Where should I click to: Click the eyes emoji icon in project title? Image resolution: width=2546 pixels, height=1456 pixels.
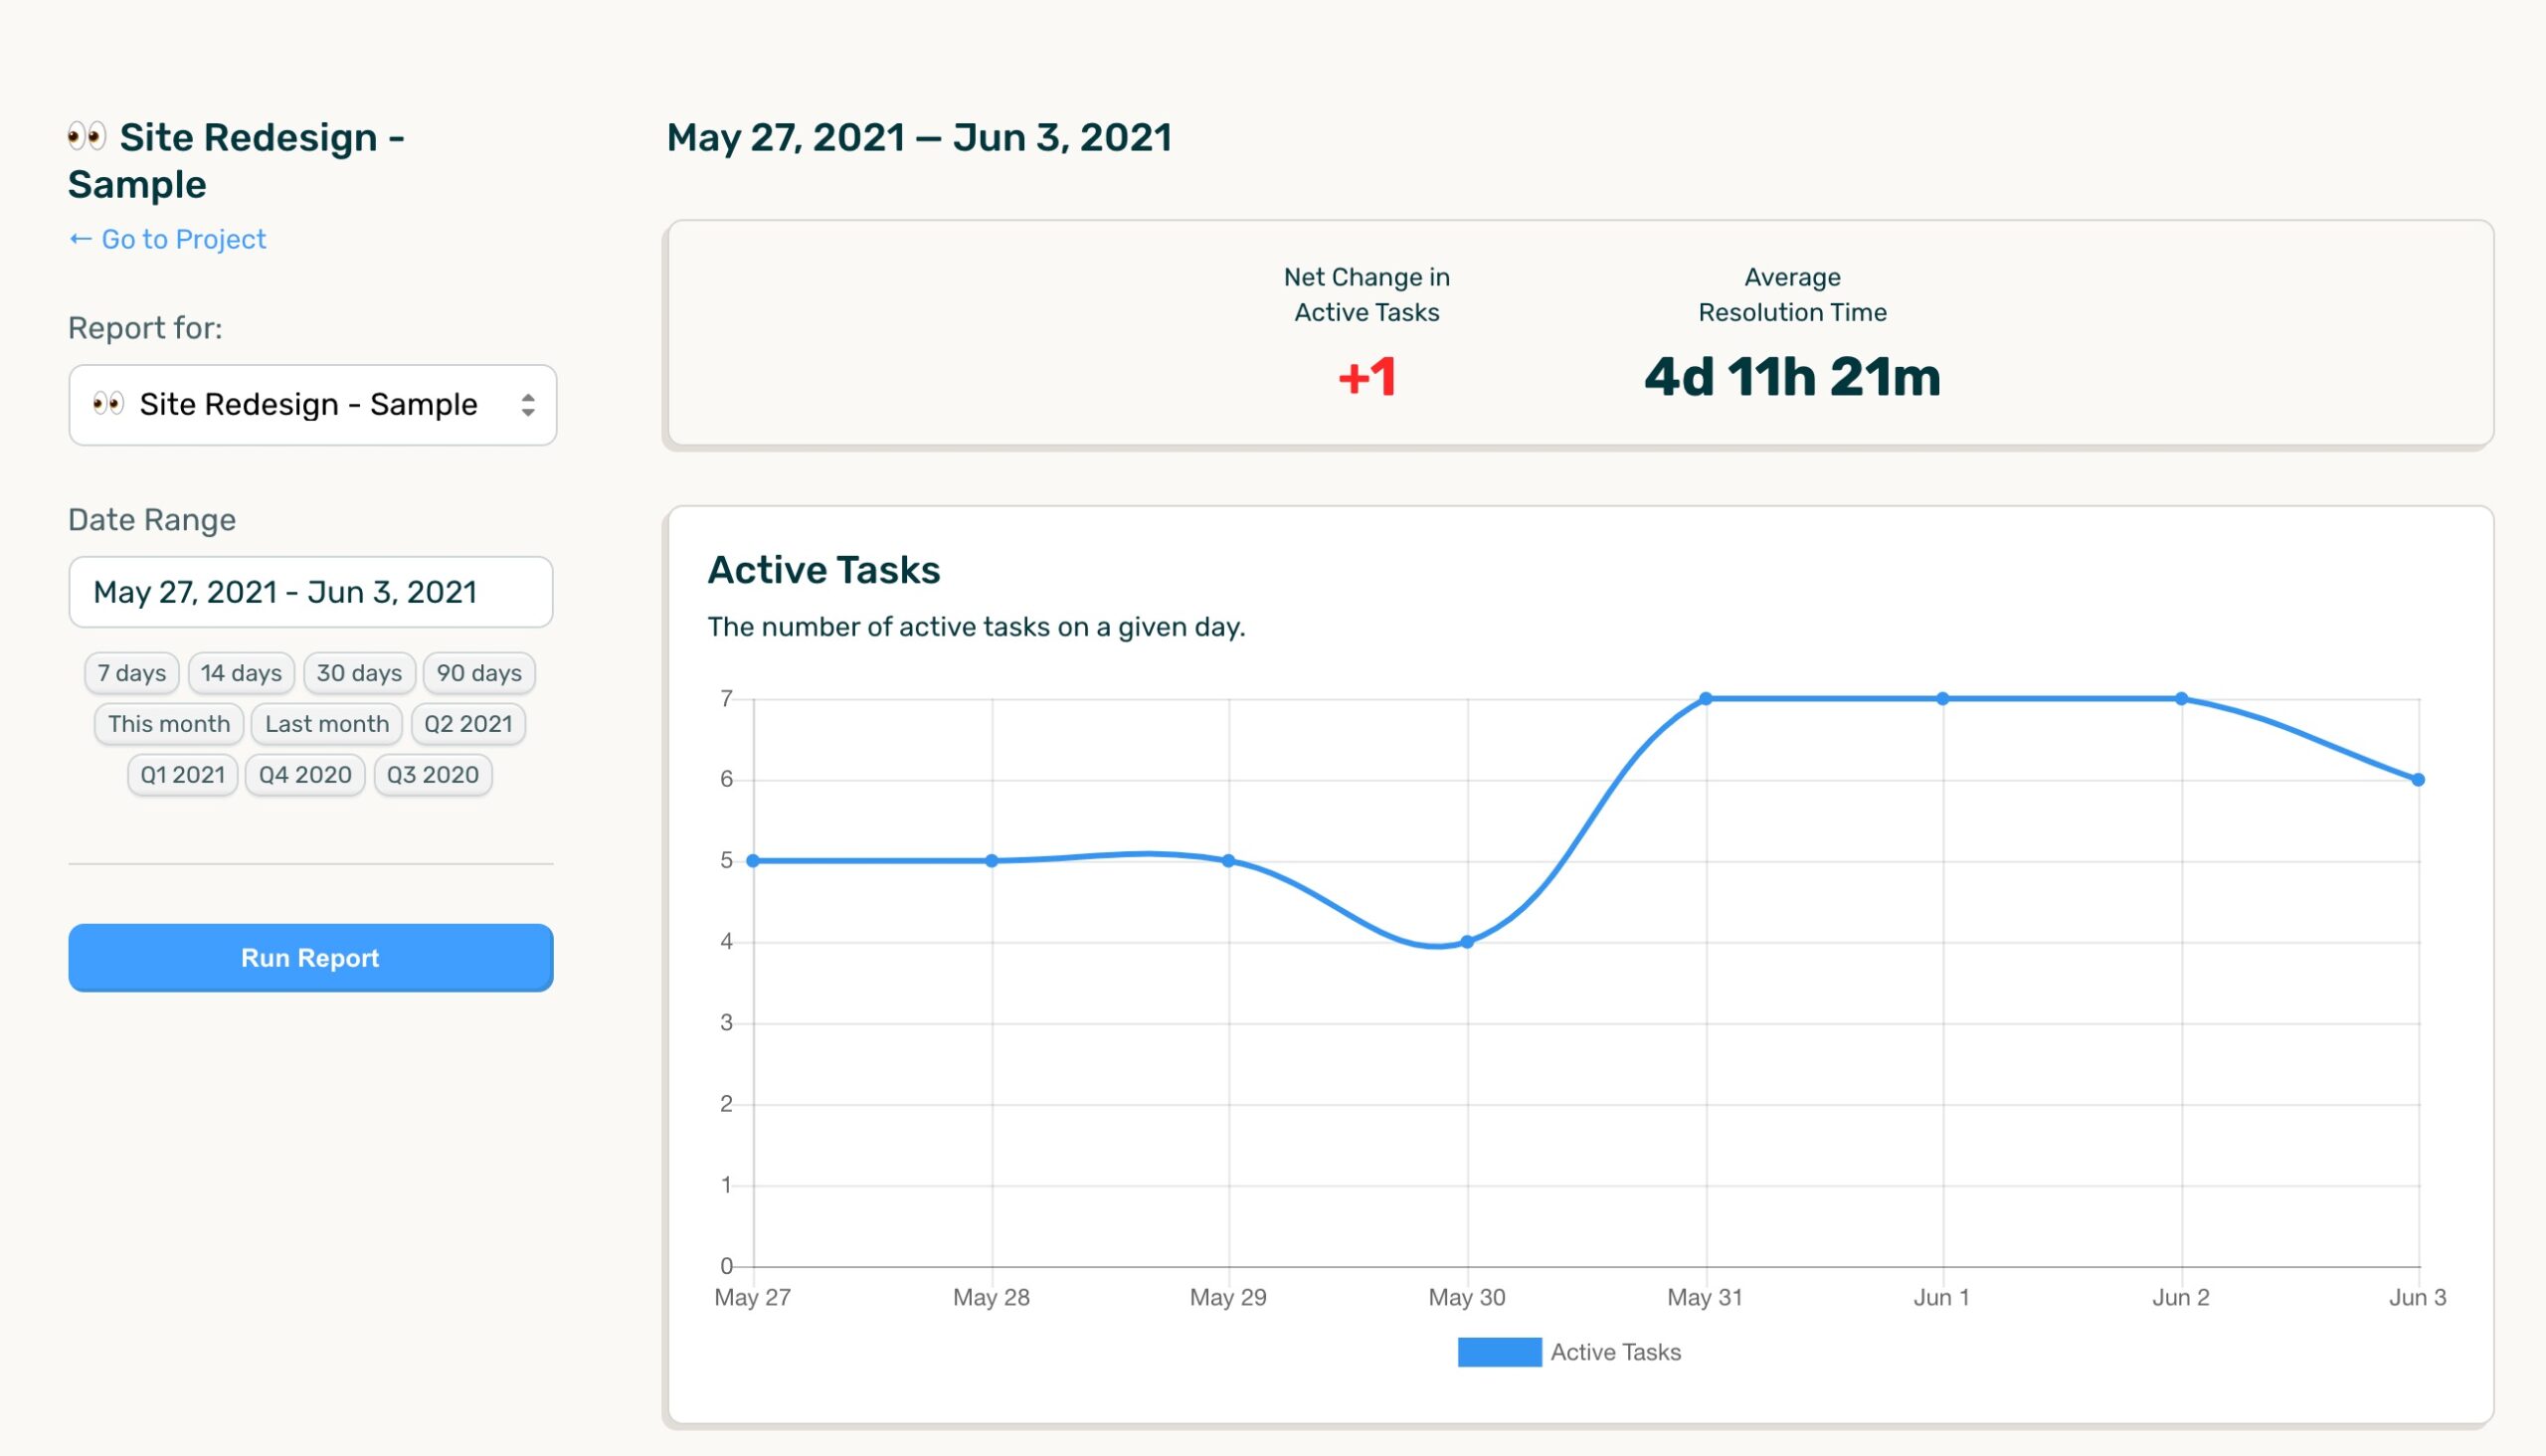pyautogui.click(x=87, y=136)
